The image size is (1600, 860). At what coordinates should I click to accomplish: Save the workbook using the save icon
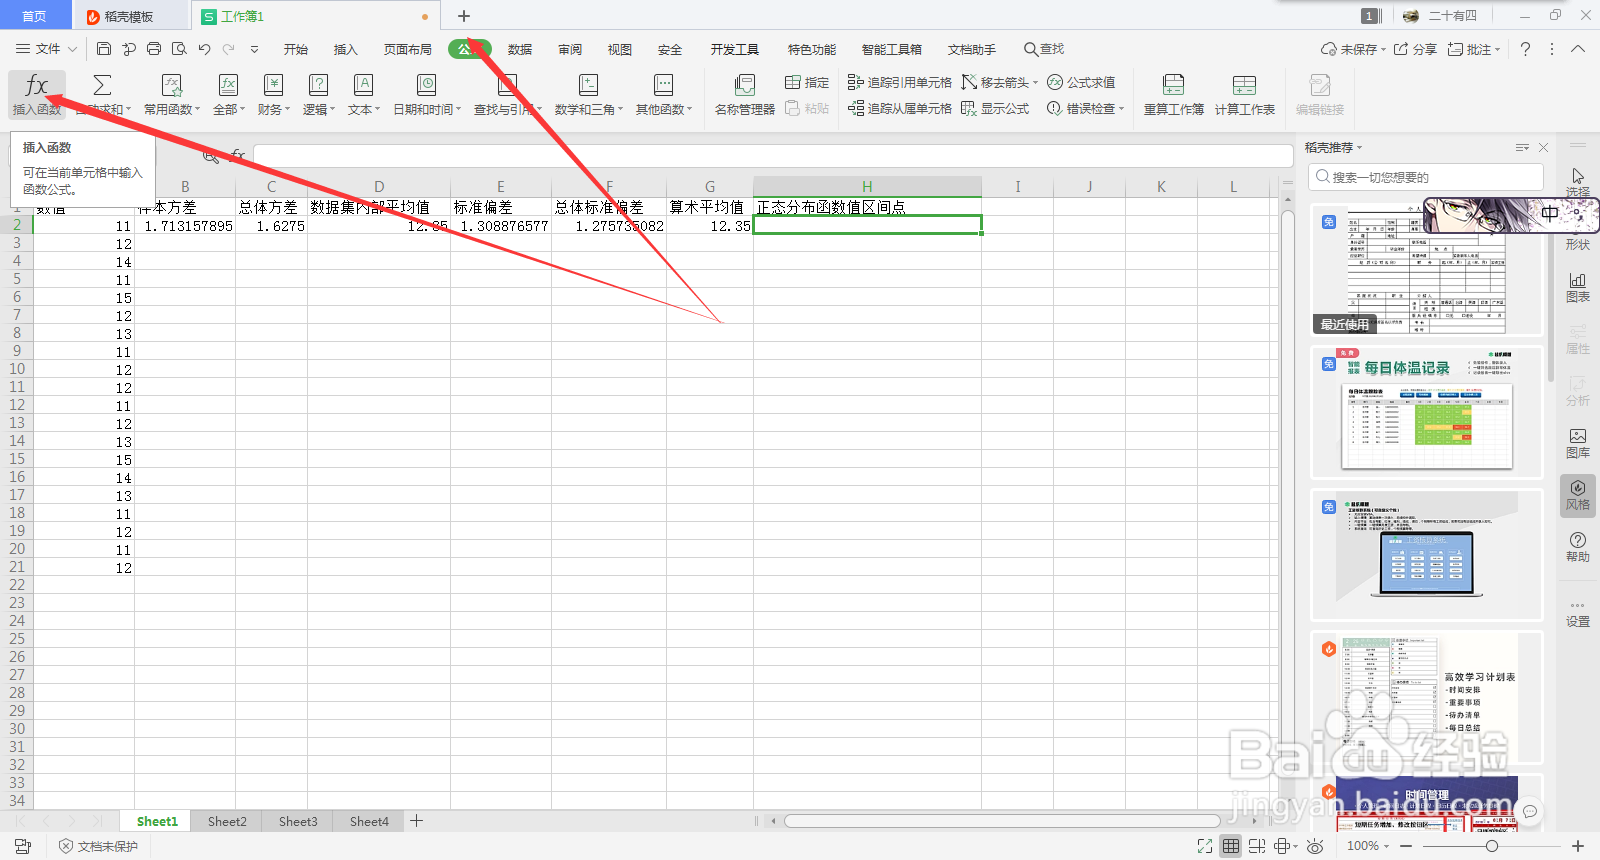[104, 49]
